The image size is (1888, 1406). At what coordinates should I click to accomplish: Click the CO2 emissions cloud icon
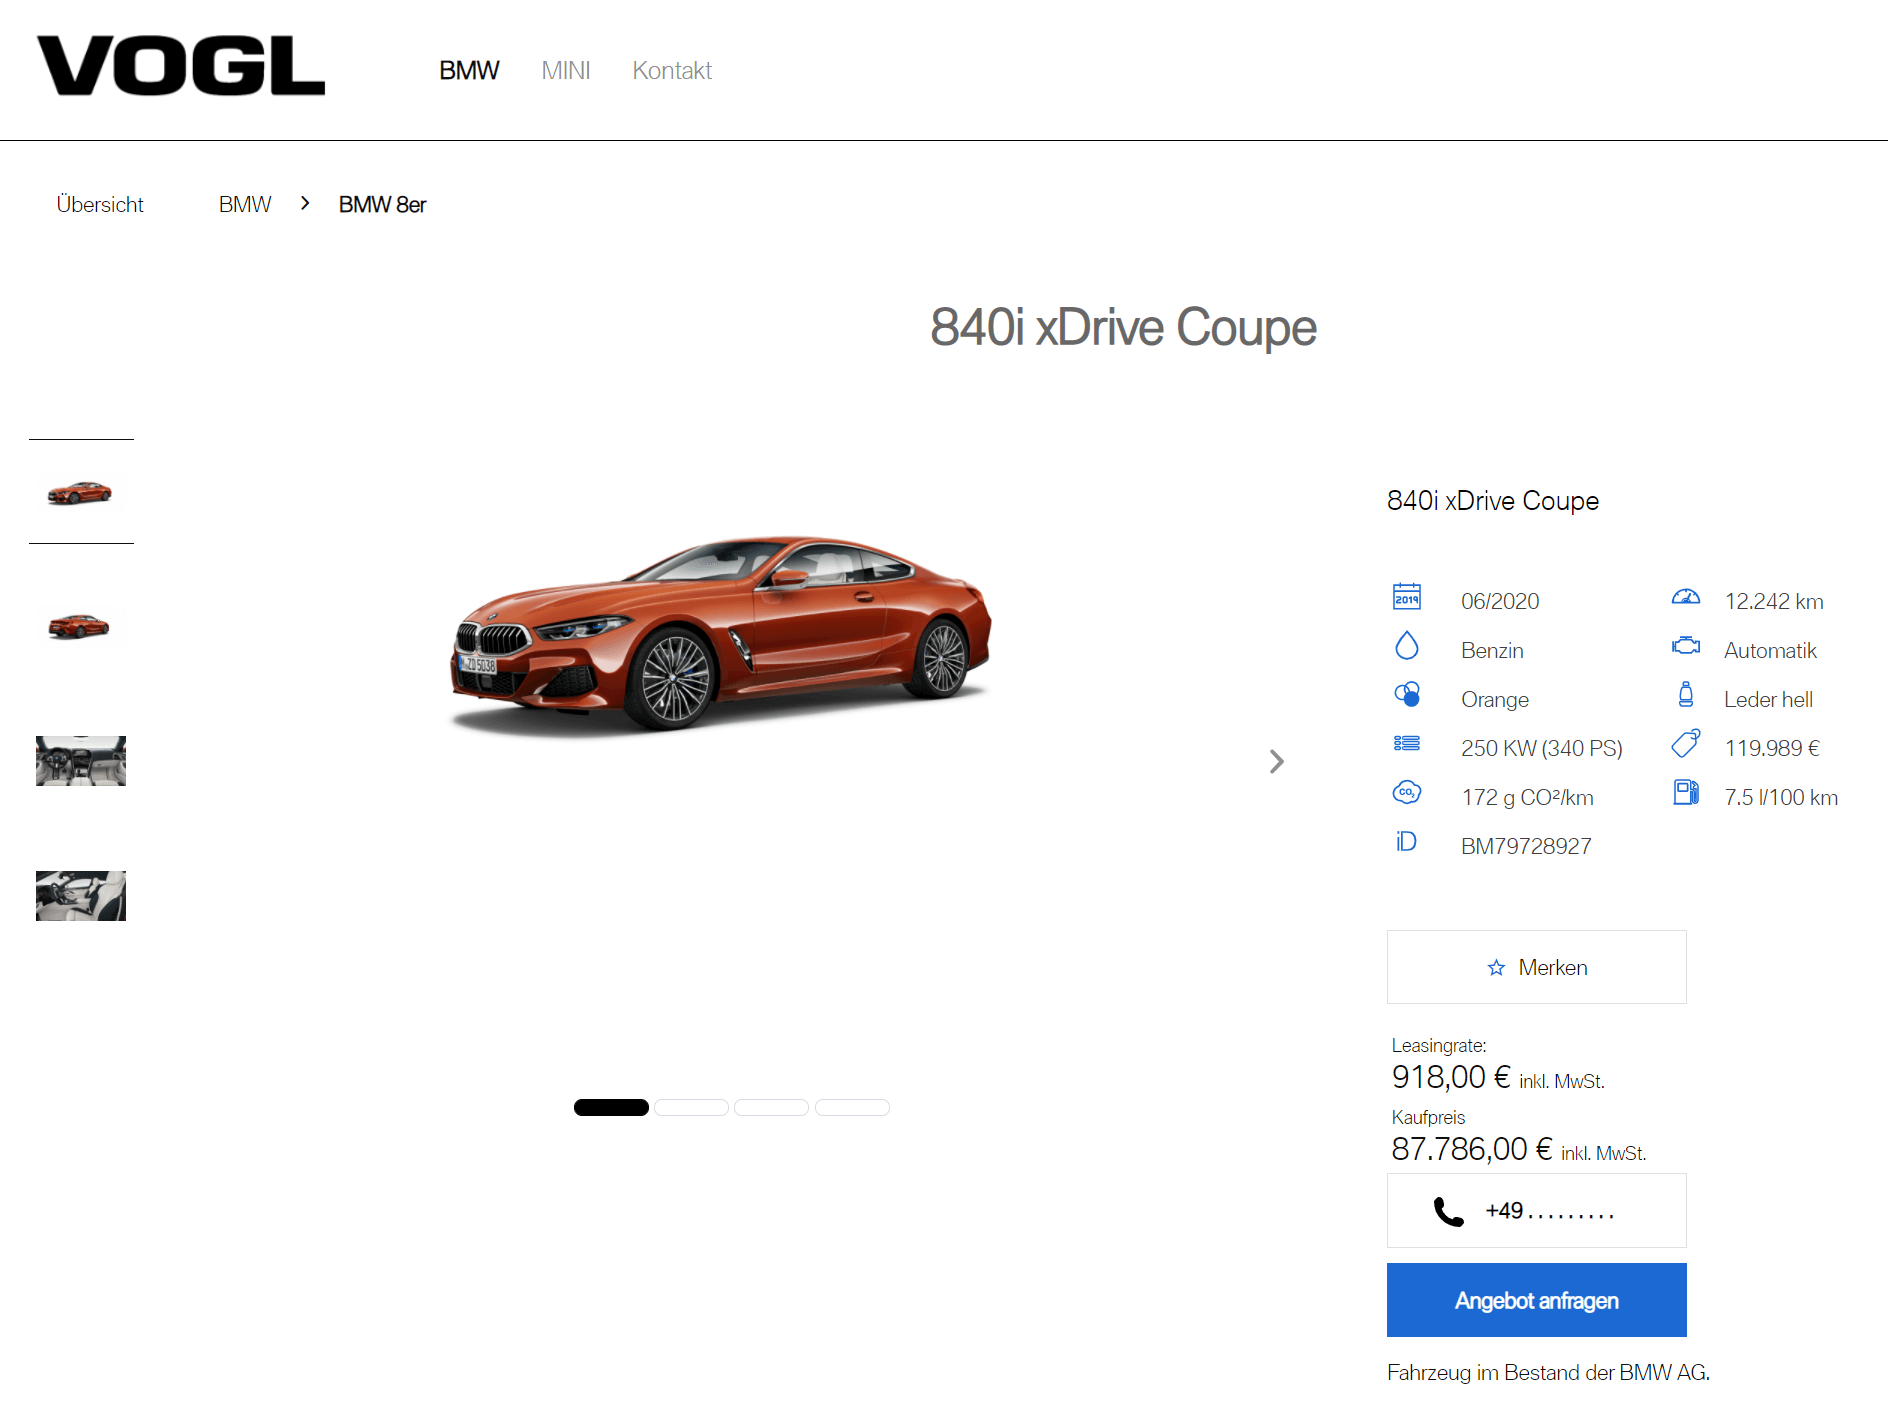[1407, 792]
